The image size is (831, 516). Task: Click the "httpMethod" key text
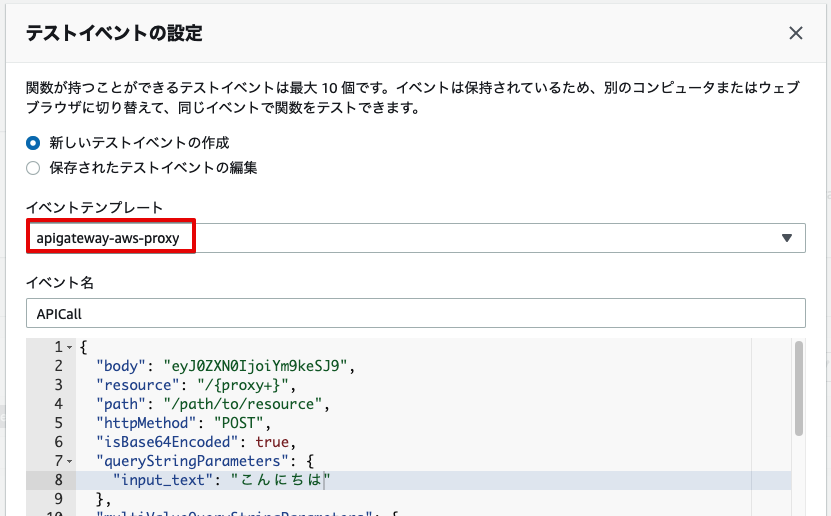pos(146,423)
